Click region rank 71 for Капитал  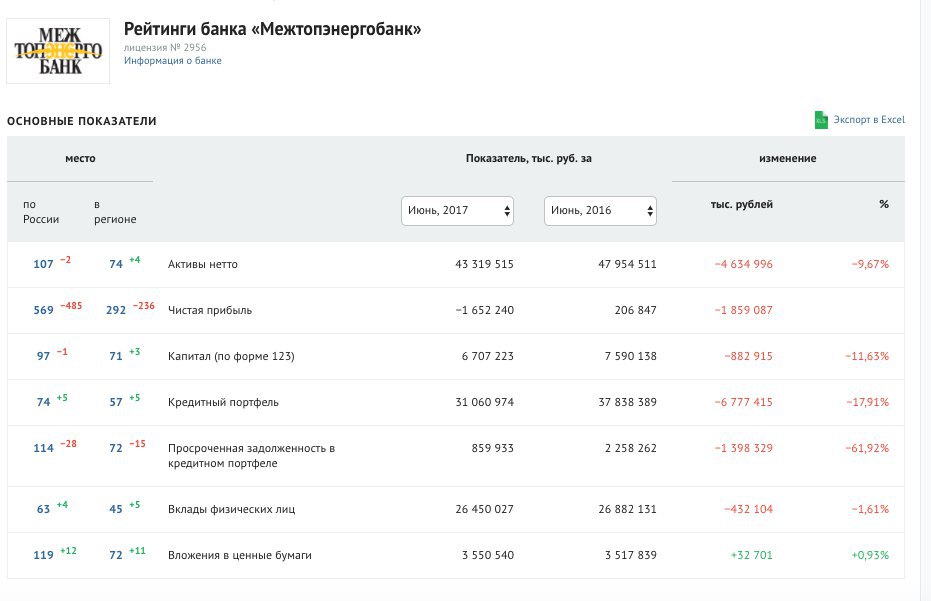[x=116, y=356]
